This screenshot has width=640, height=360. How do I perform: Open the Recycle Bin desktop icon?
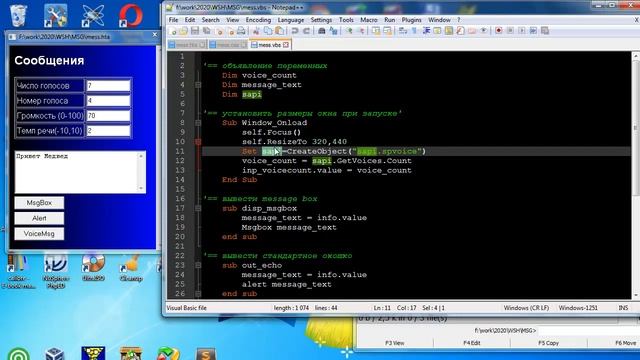(18, 15)
